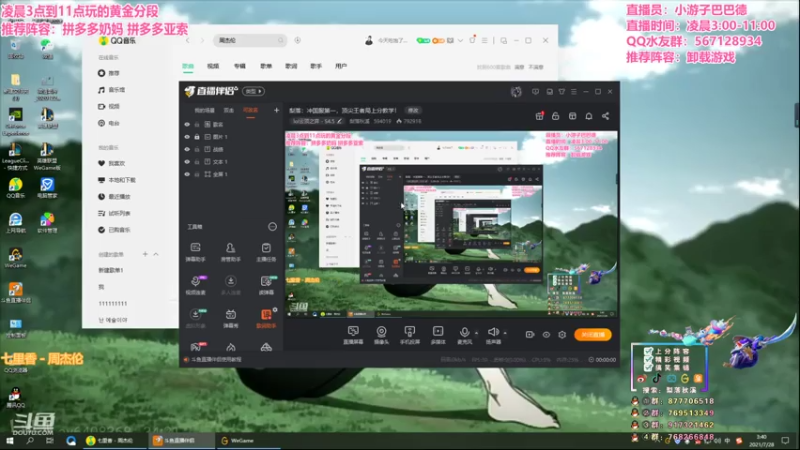
Task: Switch to the 用户 tab in QQ Music
Action: [341, 66]
